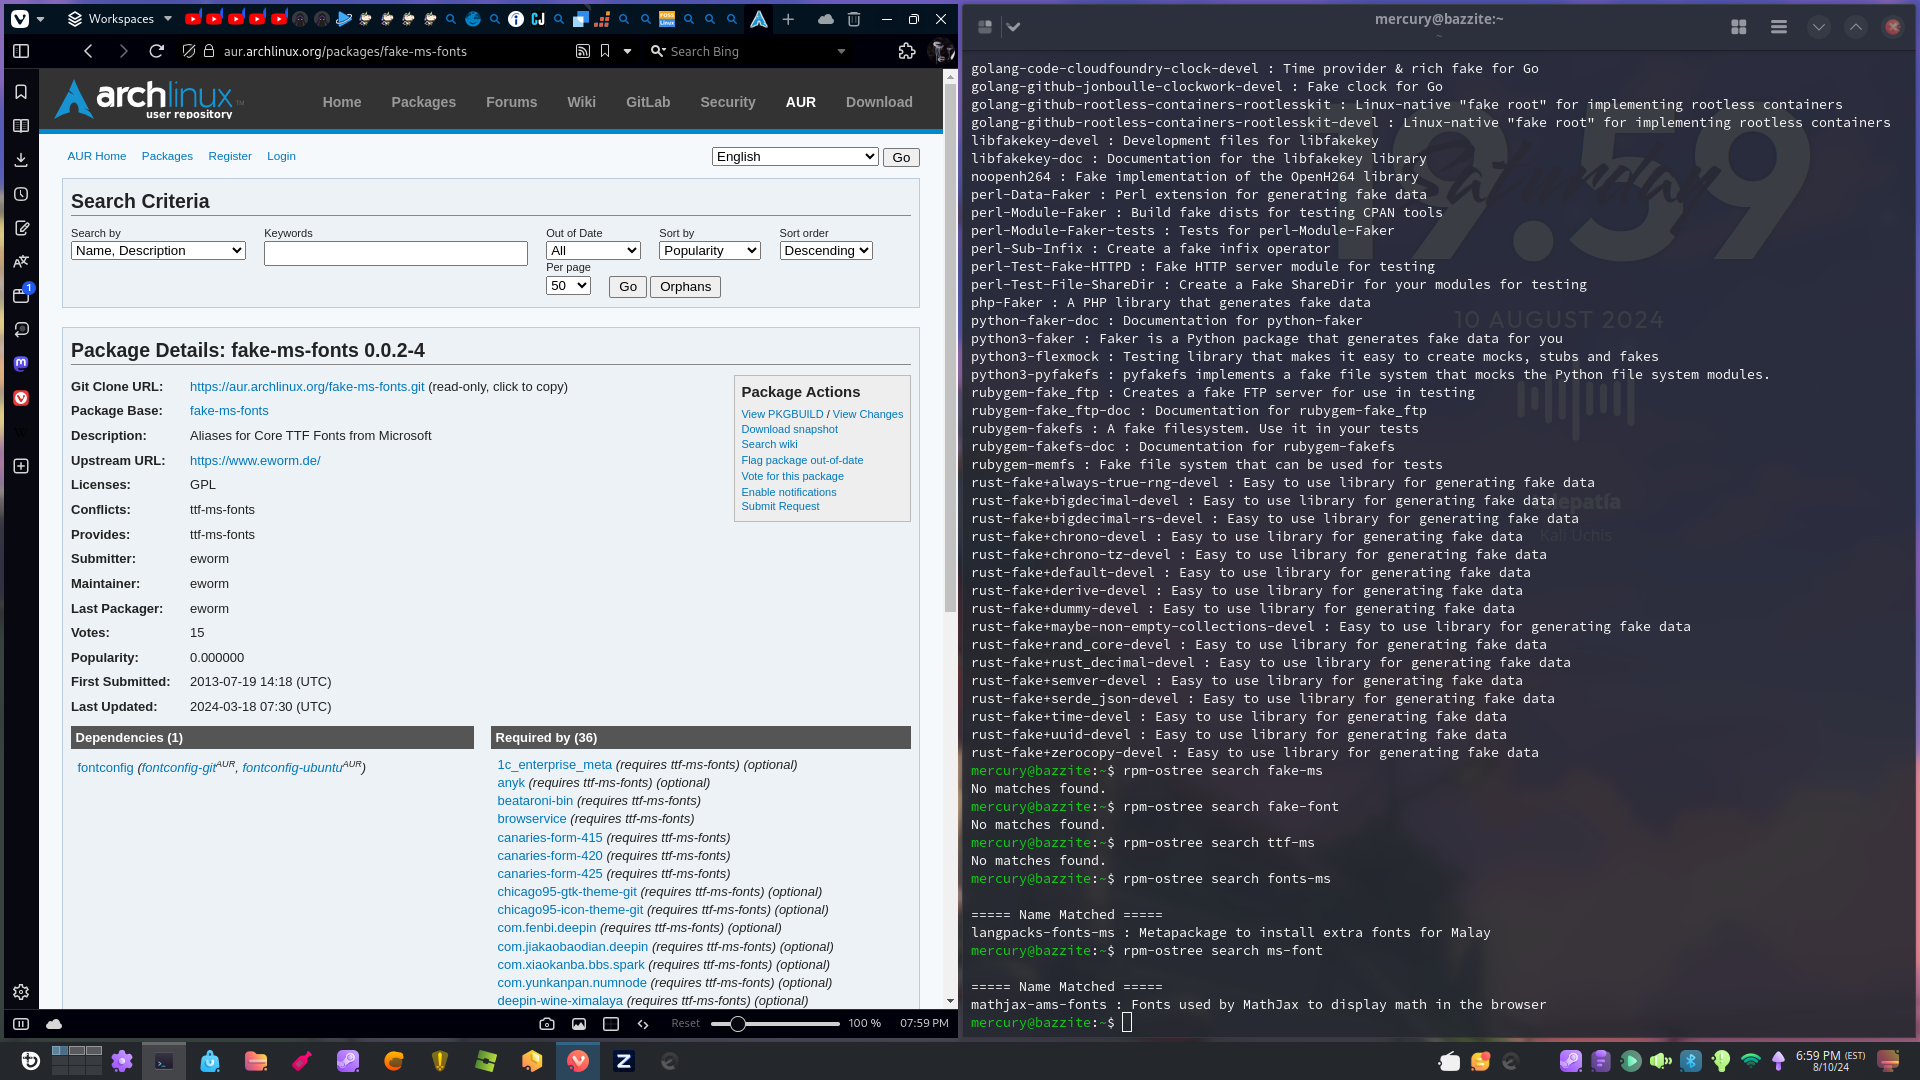The width and height of the screenshot is (1920, 1080).
Task: Toggle the tracker blocker shield icon
Action: point(189,51)
